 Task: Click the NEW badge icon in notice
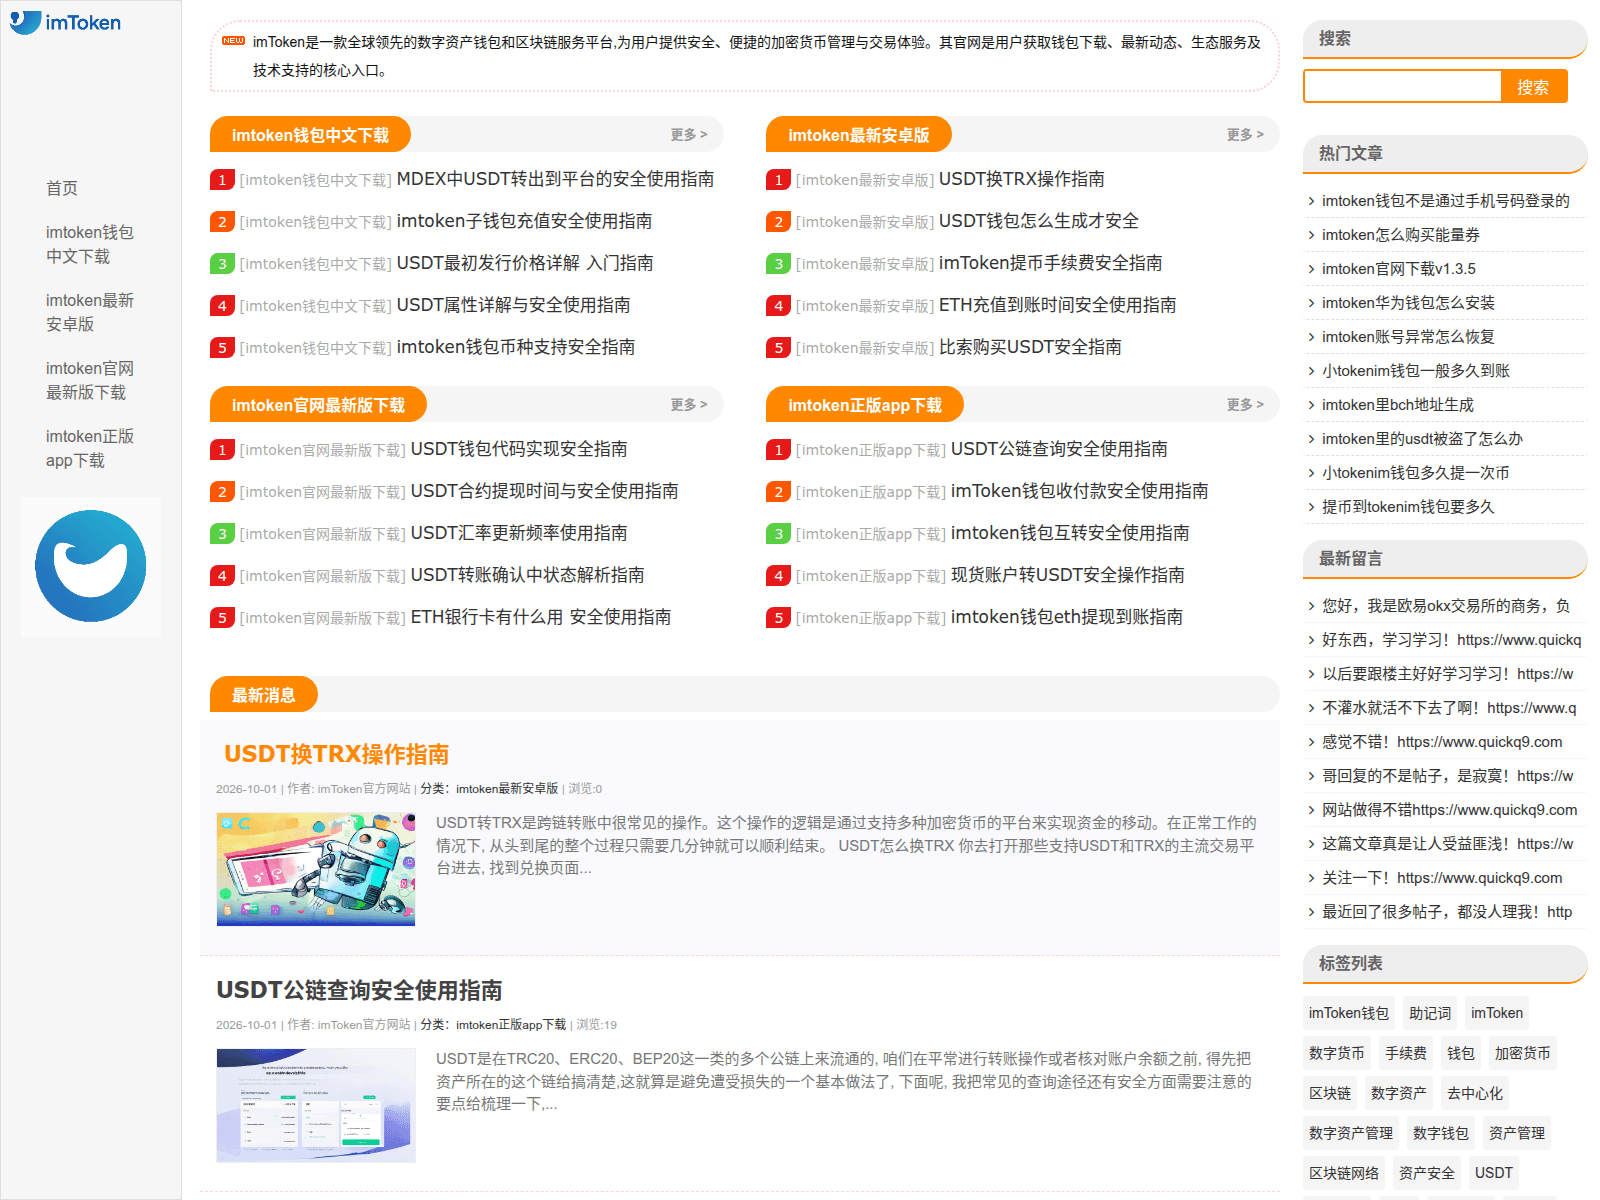(x=233, y=41)
